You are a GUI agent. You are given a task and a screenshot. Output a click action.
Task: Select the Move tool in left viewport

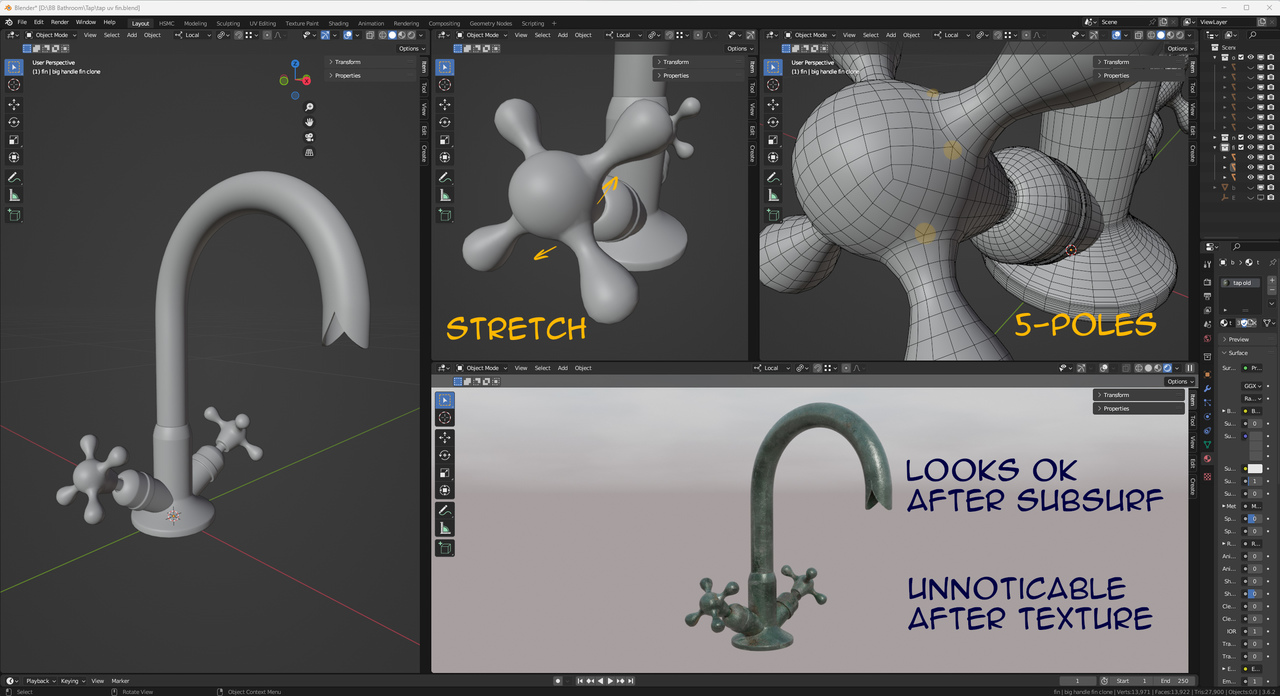click(x=14, y=104)
